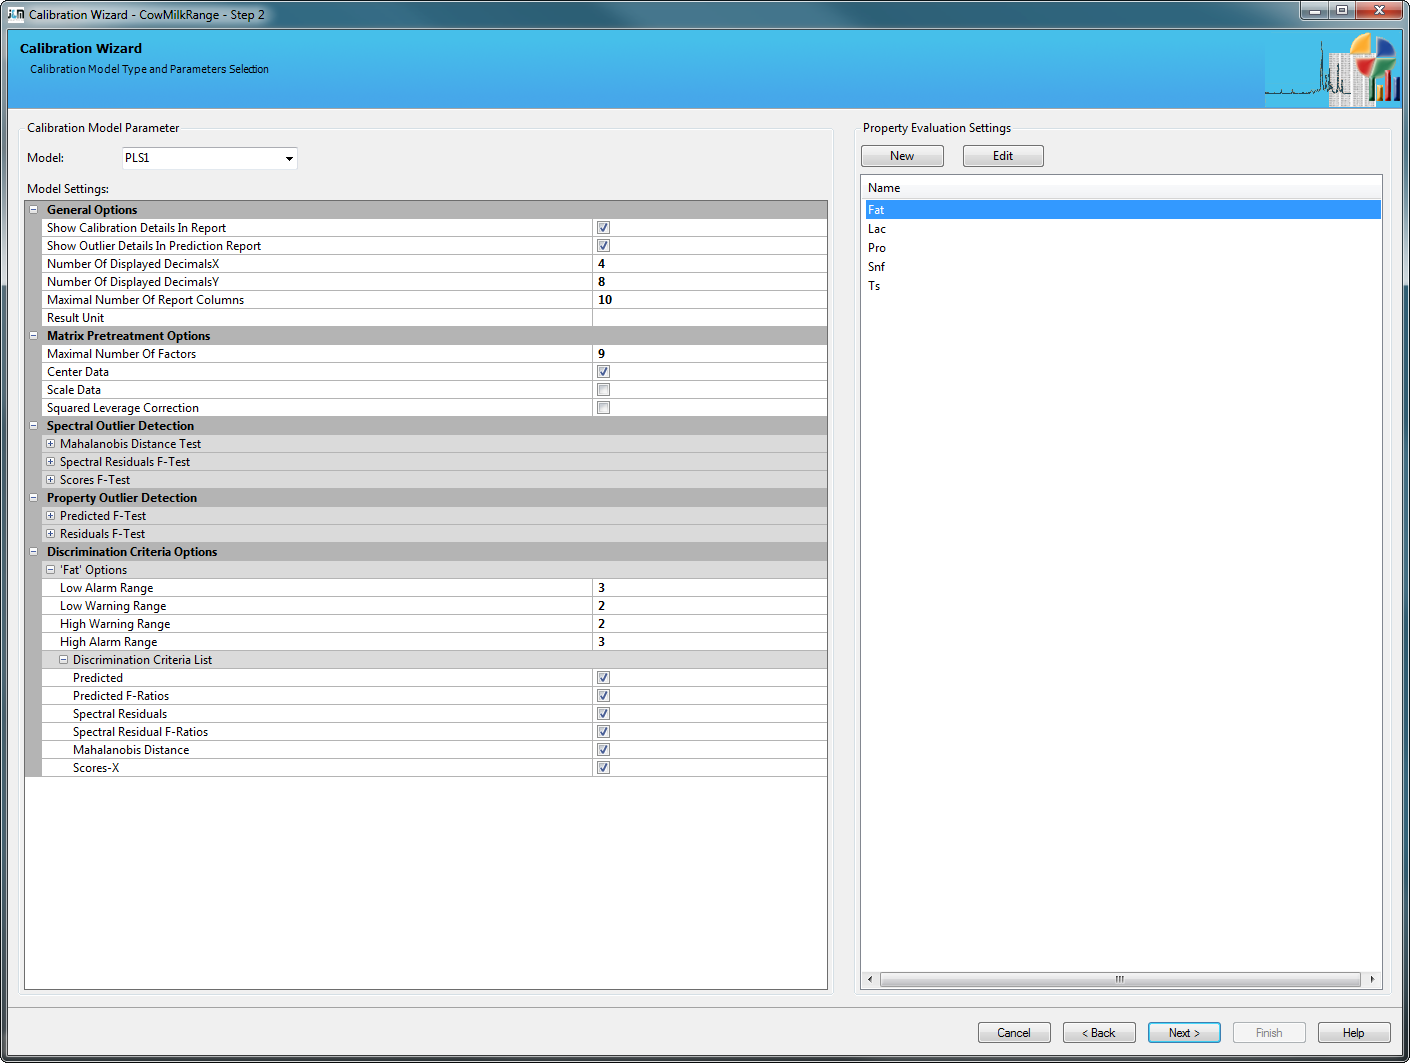Toggle Show Calibration Details In Report
1410x1063 pixels.
(x=603, y=228)
